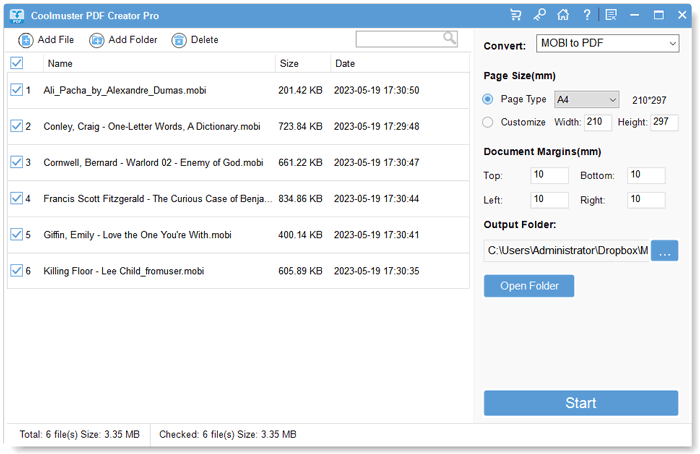The image size is (700, 454).
Task: Sort files by Size column header
Action: click(289, 63)
